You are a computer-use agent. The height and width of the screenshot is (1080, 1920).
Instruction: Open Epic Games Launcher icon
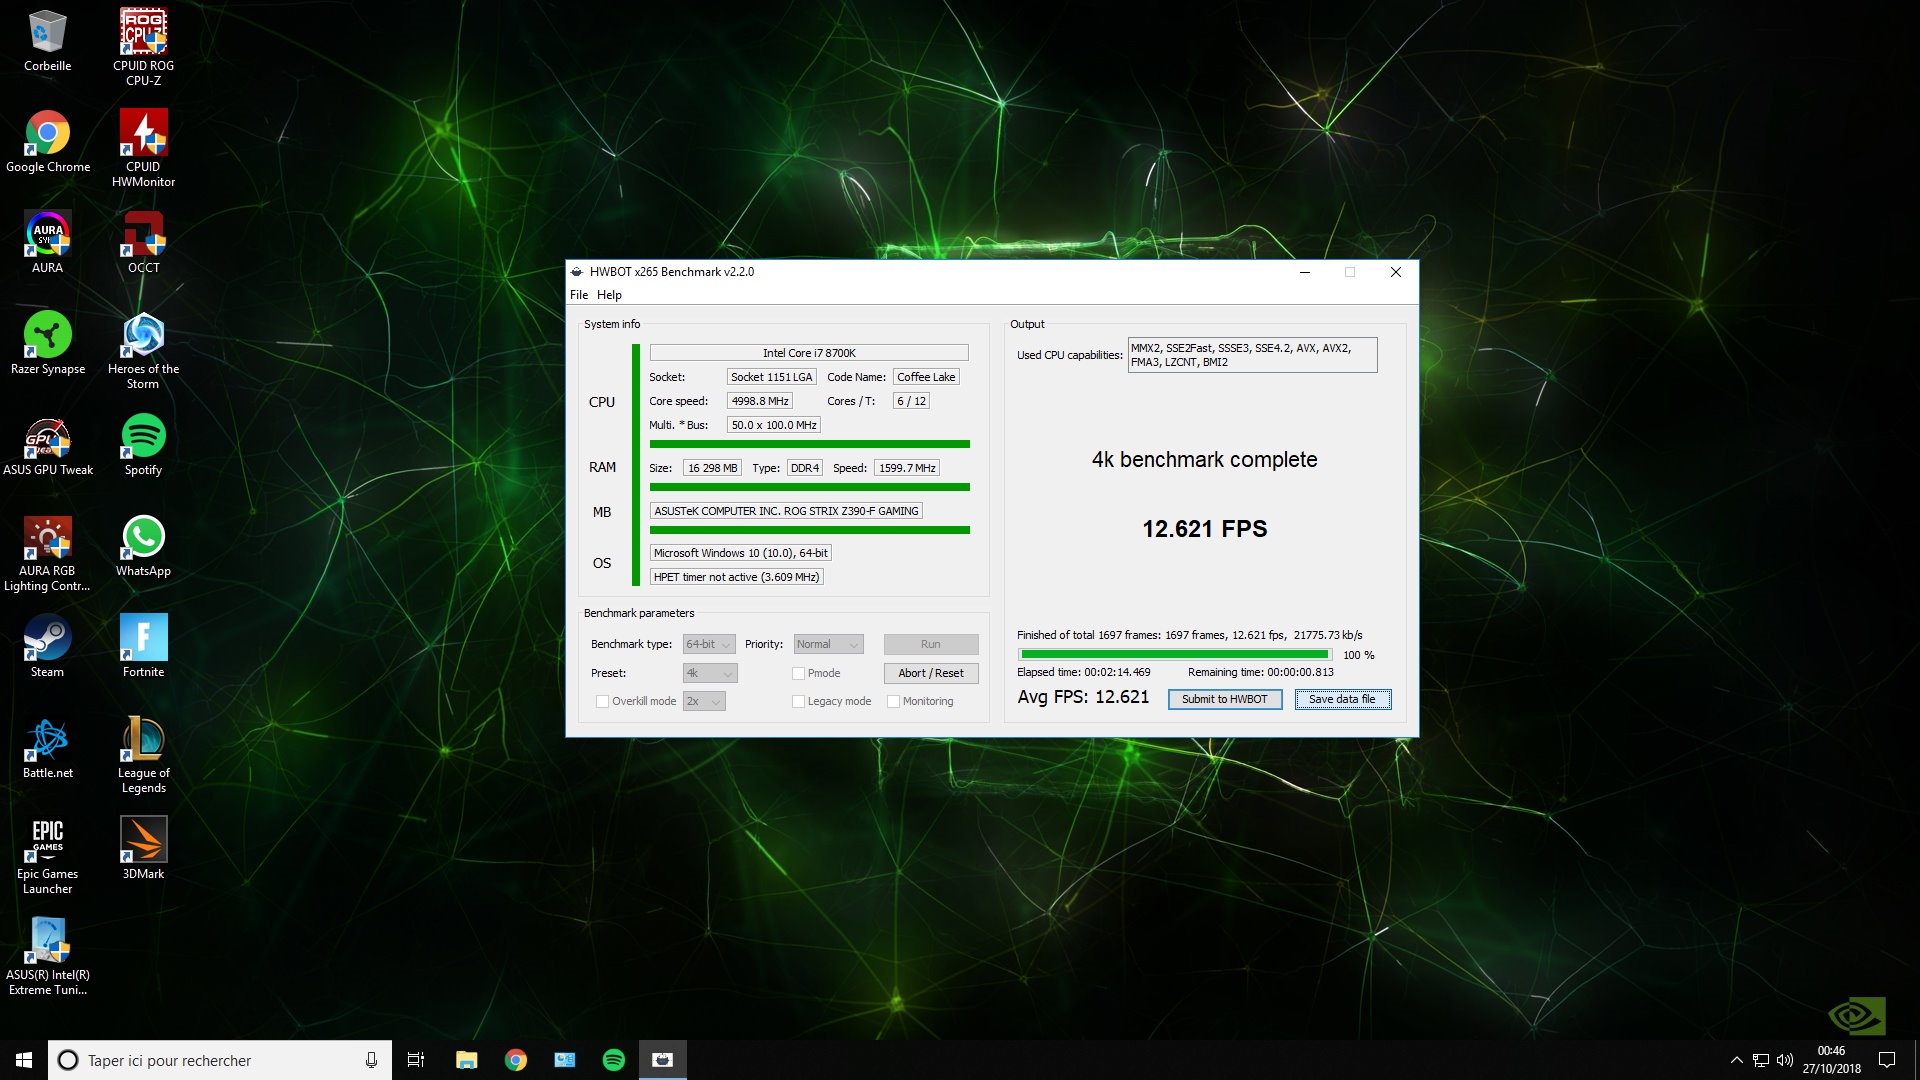click(x=47, y=856)
